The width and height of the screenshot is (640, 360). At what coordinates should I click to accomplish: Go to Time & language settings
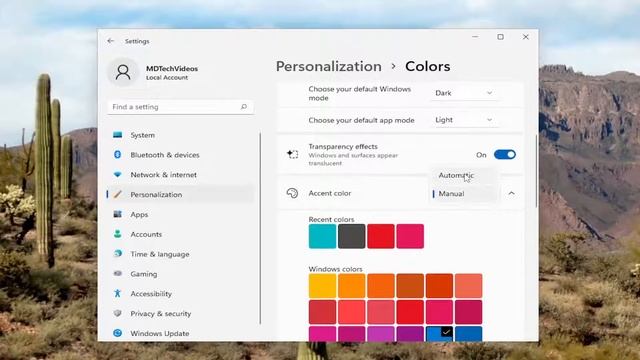click(x=180, y=254)
